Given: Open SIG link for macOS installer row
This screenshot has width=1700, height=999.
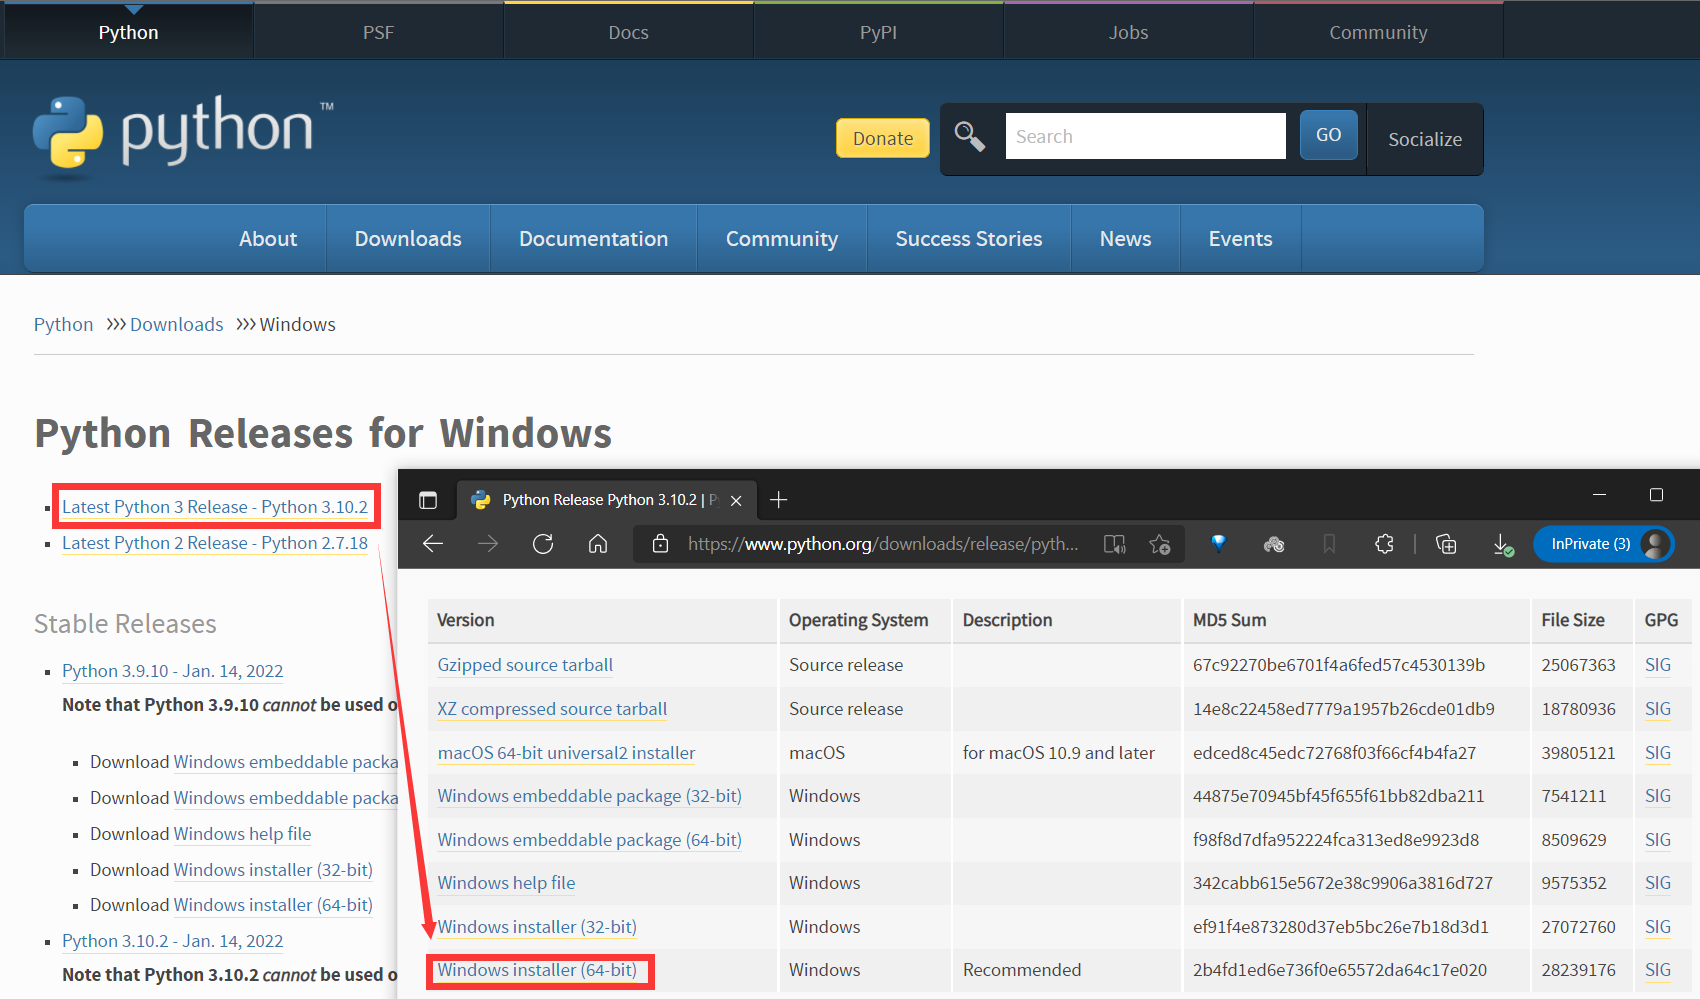Looking at the screenshot, I should (1658, 753).
